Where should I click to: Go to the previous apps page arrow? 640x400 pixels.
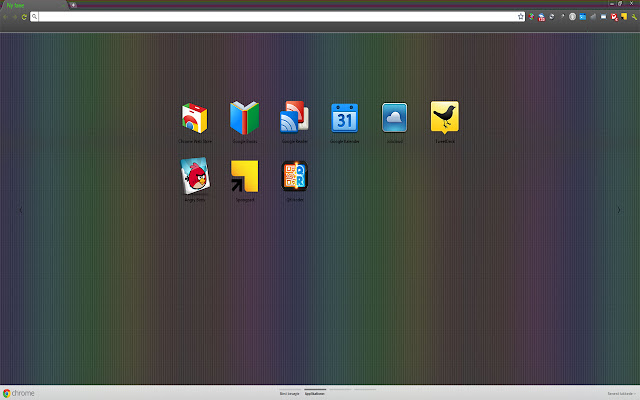coord(20,210)
